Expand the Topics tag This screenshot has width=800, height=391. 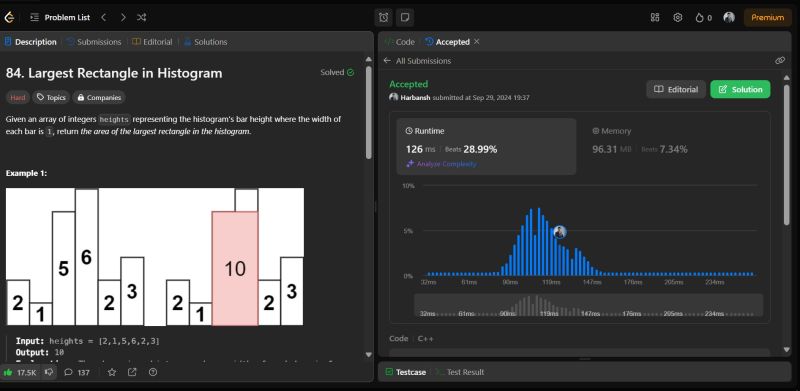[51, 97]
